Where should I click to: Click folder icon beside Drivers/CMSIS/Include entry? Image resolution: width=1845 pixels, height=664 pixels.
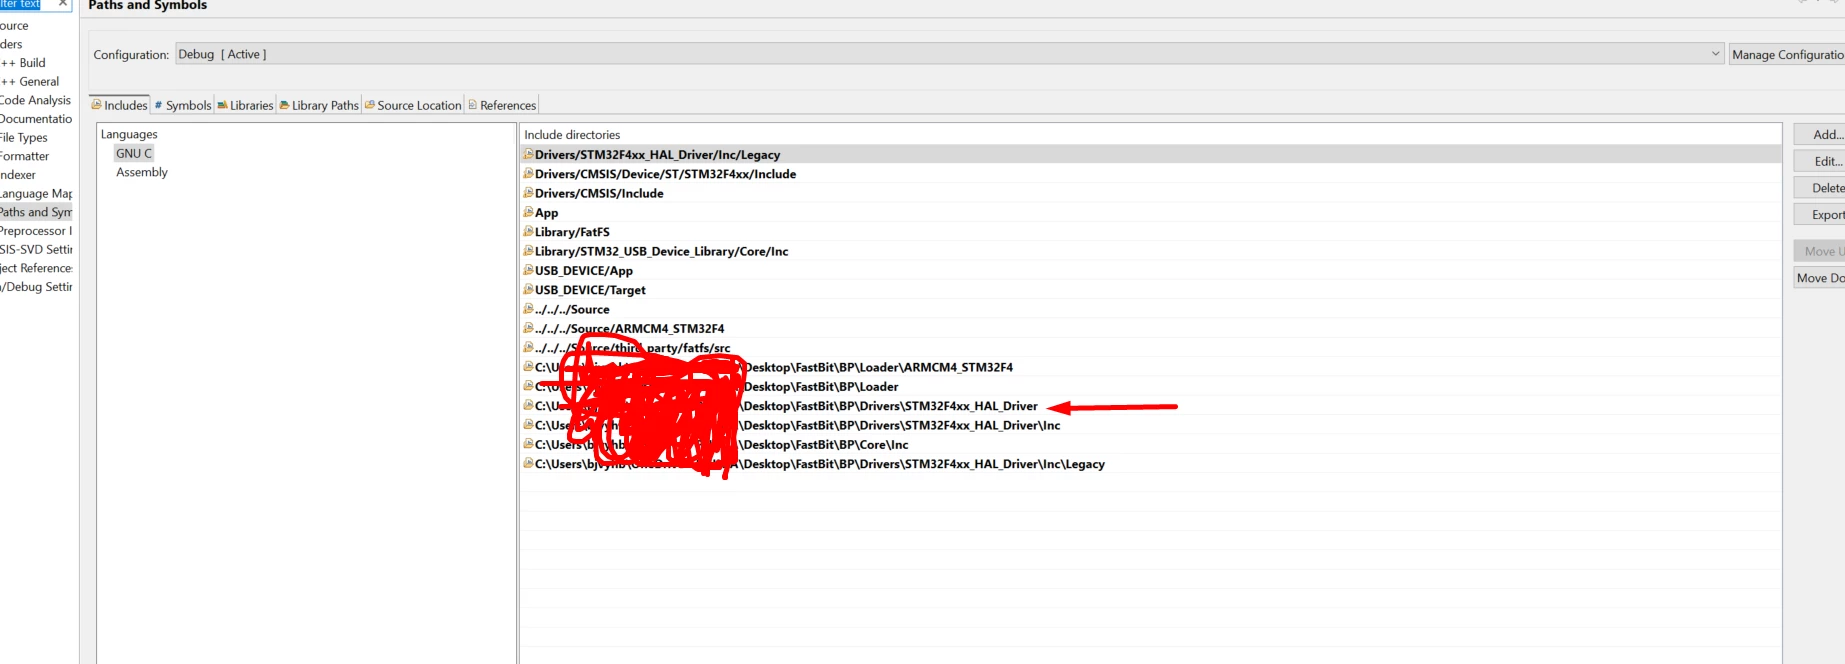point(528,193)
